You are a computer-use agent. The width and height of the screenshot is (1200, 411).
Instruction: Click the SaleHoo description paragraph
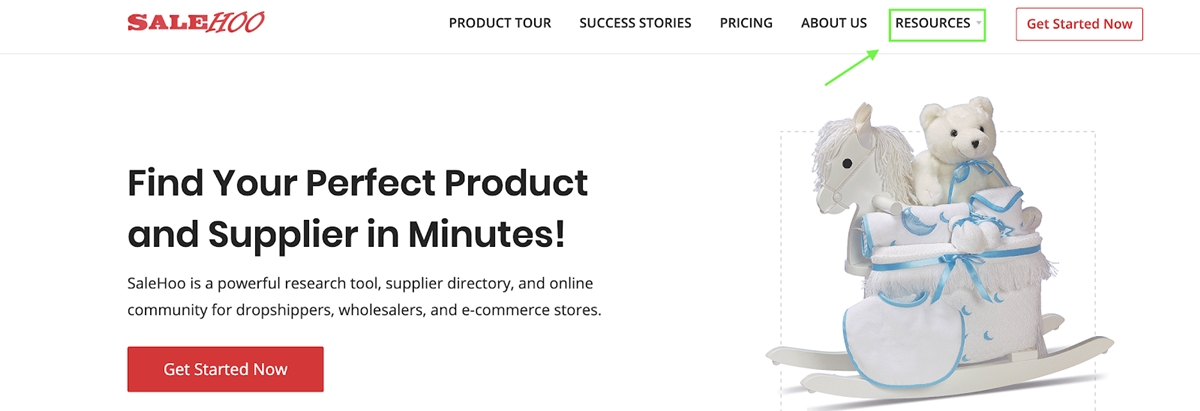click(364, 297)
